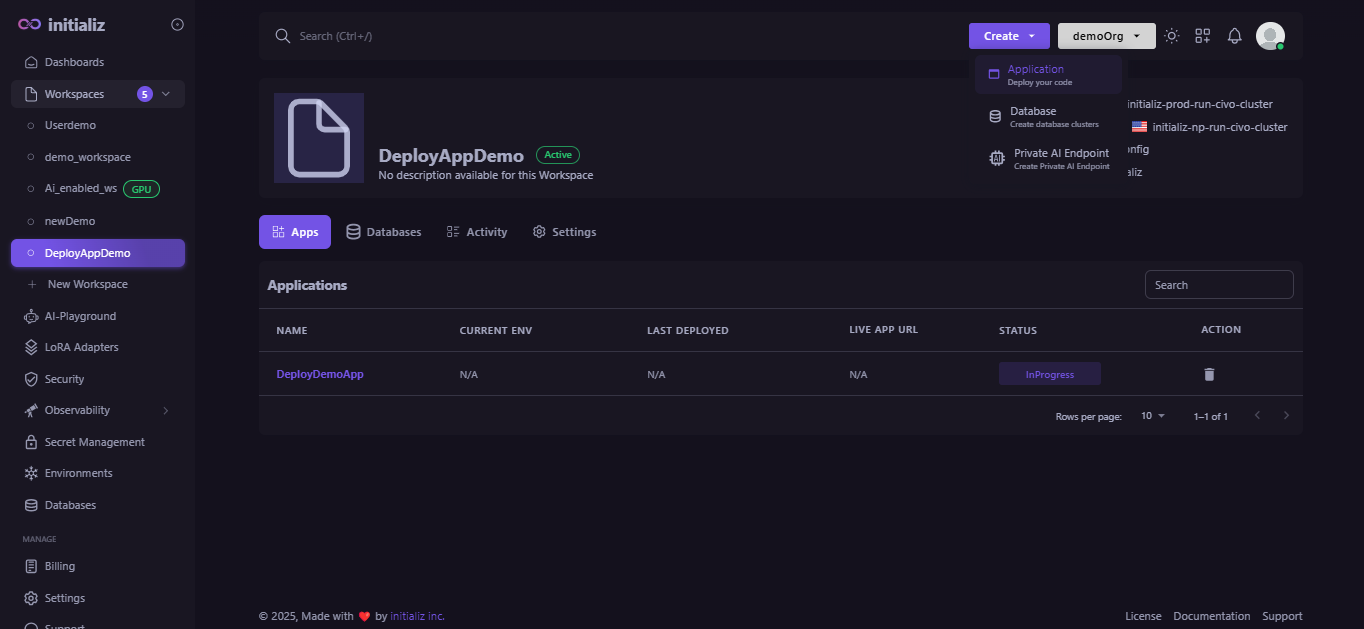
Task: Click the STATUS column header
Action: [1018, 330]
